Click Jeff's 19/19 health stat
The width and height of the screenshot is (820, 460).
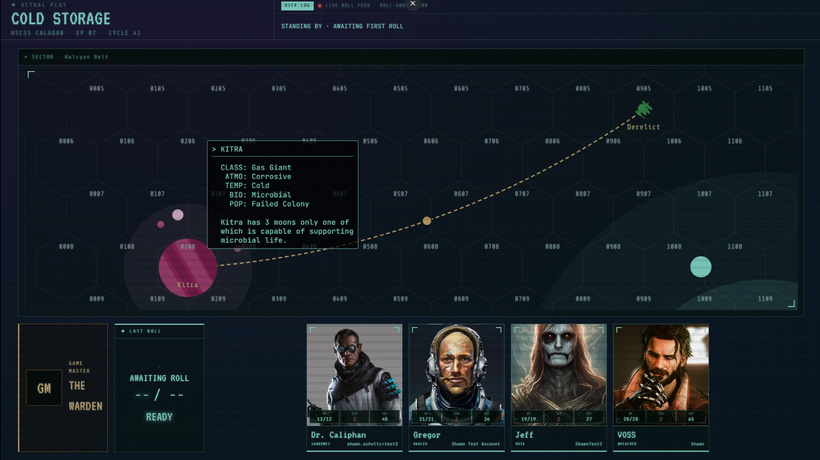[x=528, y=417]
